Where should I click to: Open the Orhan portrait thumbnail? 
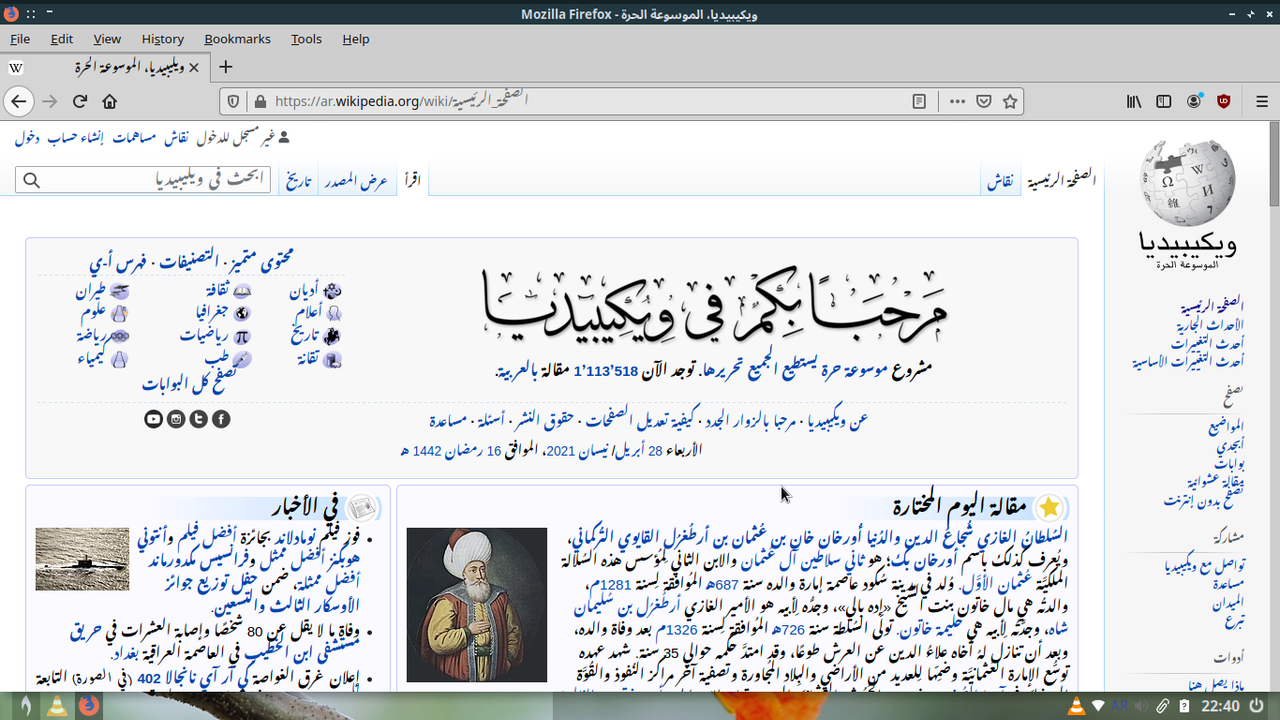point(477,605)
